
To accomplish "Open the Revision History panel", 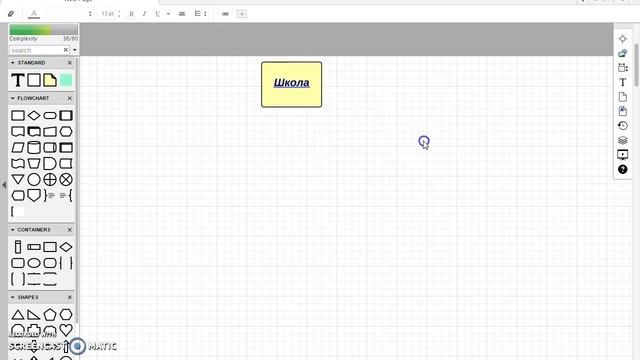I will tap(622, 126).
